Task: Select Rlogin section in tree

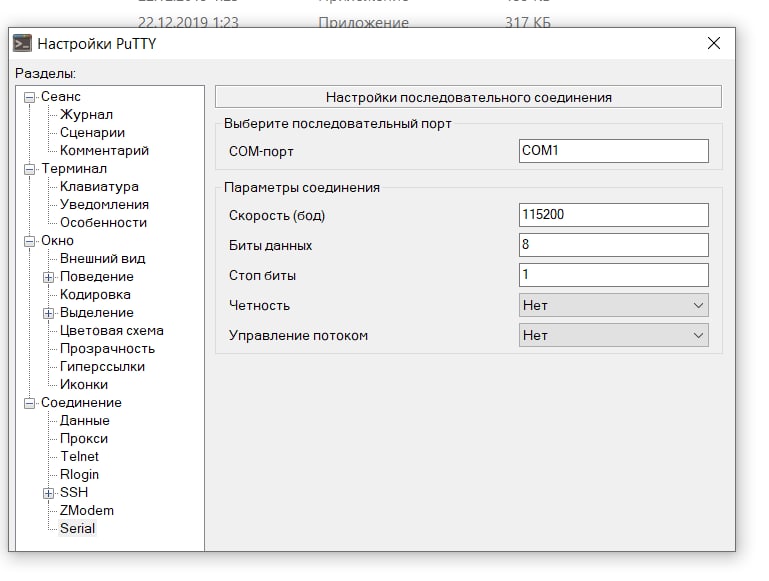Action: tap(79, 475)
